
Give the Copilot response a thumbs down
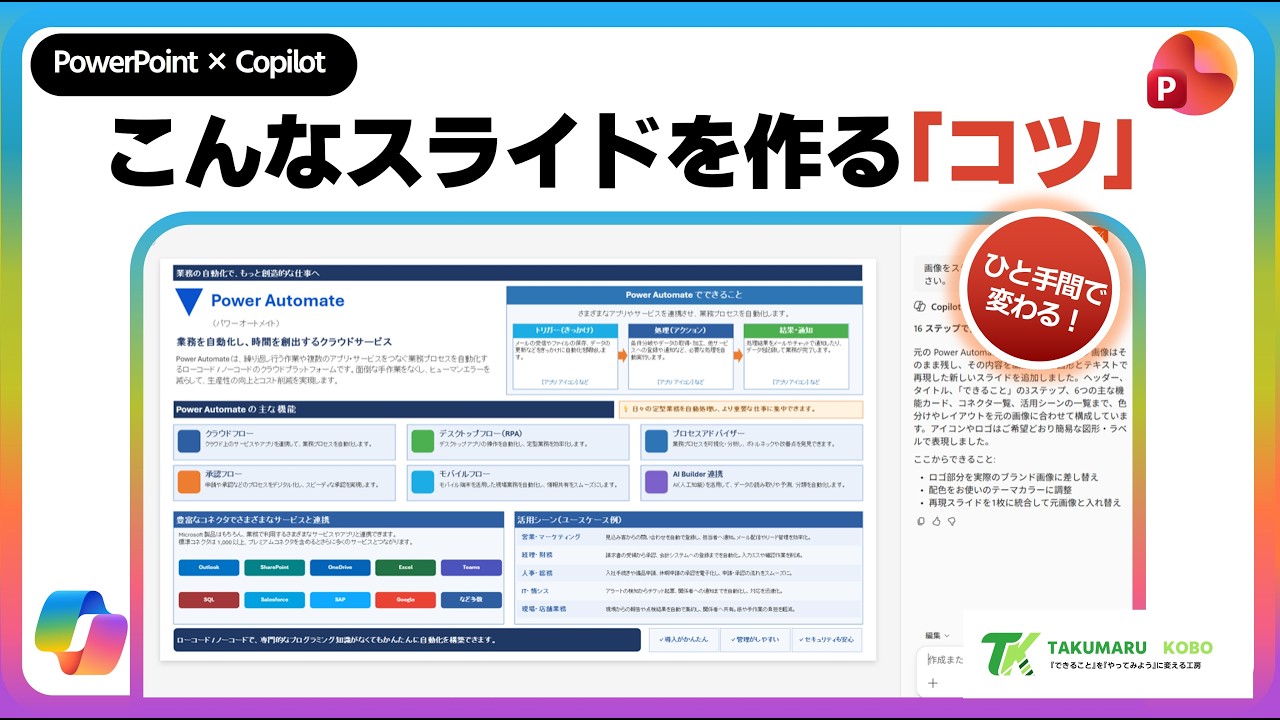coord(951,521)
